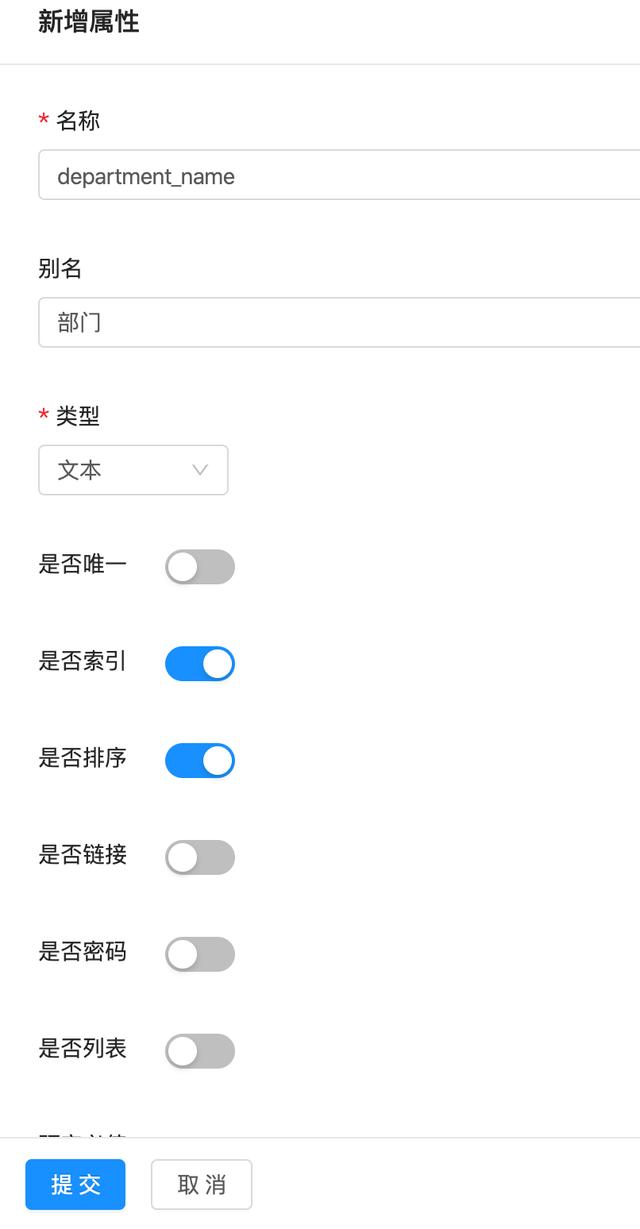Image resolution: width=640 pixels, height=1229 pixels.
Task: Click the 是否链接 label text
Action: (x=83, y=855)
